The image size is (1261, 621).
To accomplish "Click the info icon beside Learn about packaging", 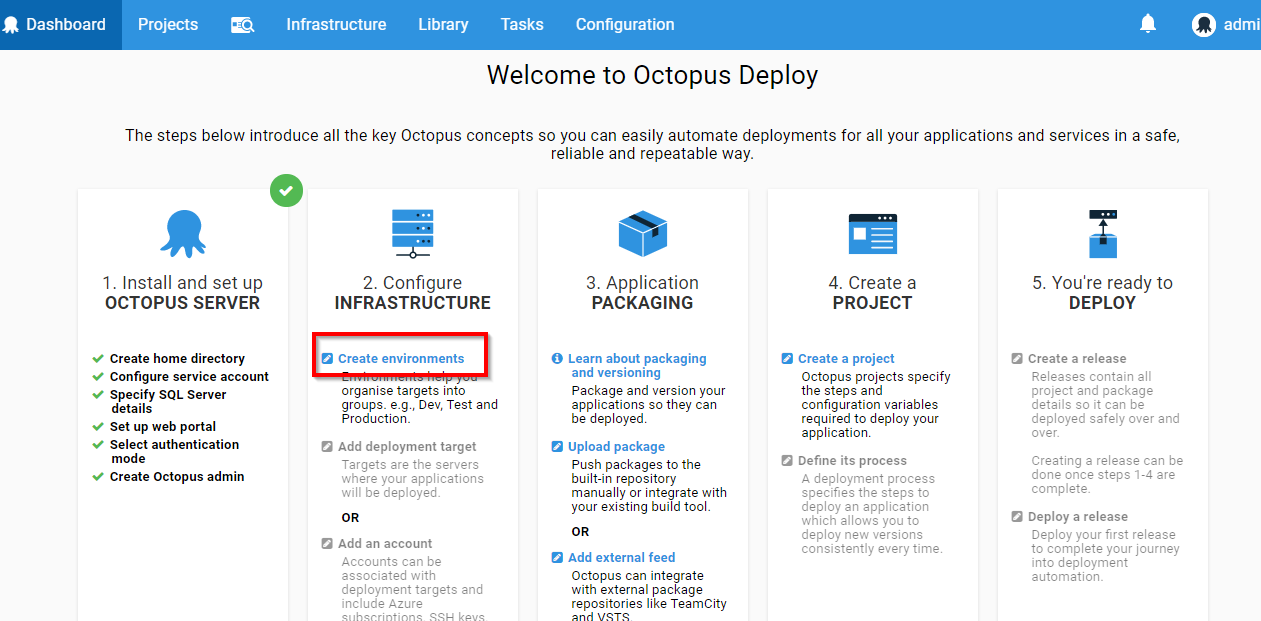I will (x=558, y=358).
